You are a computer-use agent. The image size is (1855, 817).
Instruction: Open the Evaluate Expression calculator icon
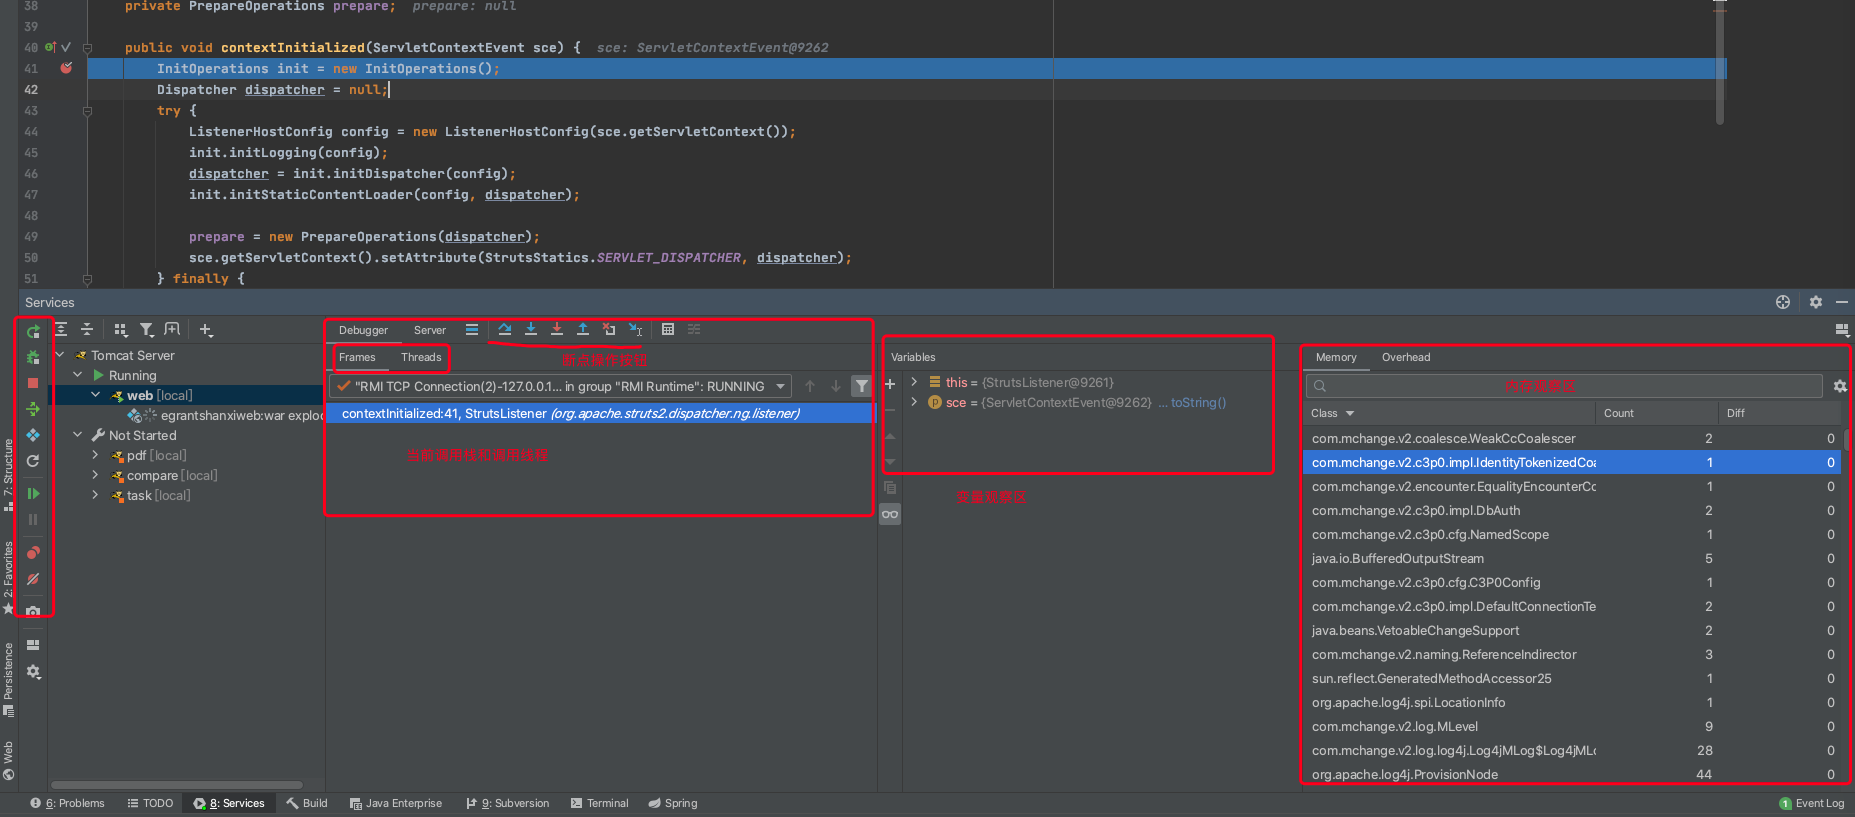(x=668, y=329)
